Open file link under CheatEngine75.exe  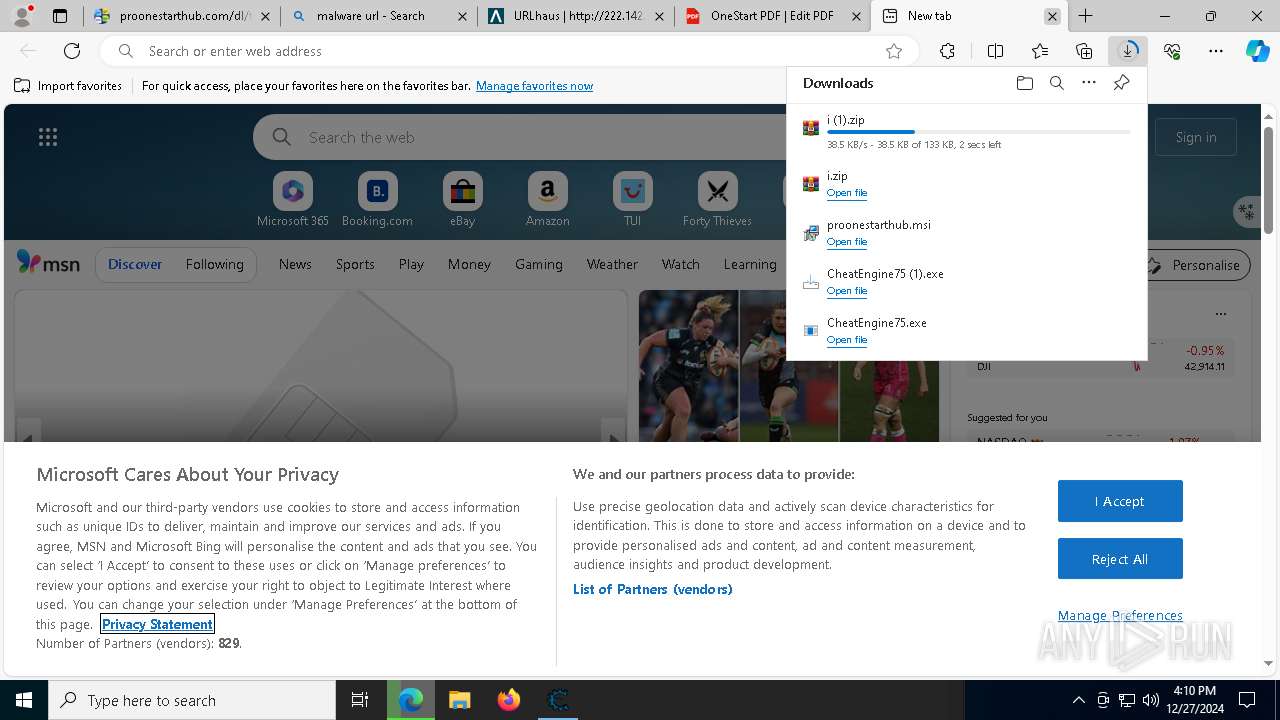847,340
